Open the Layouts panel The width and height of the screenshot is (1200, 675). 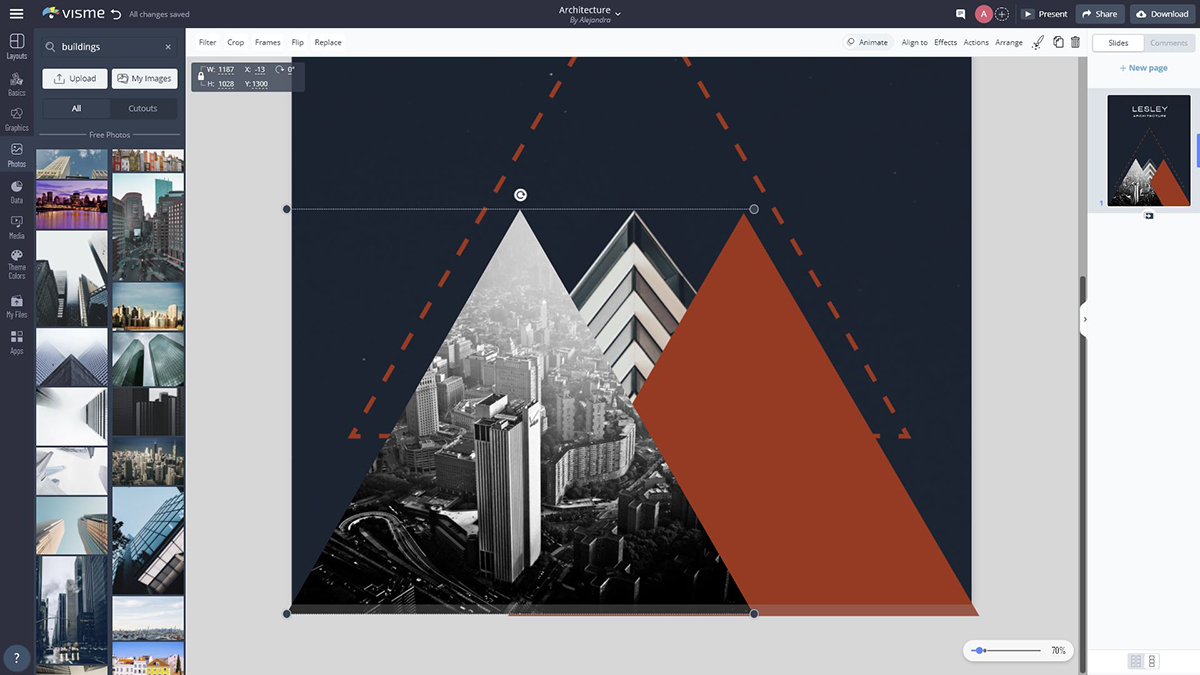[x=16, y=46]
